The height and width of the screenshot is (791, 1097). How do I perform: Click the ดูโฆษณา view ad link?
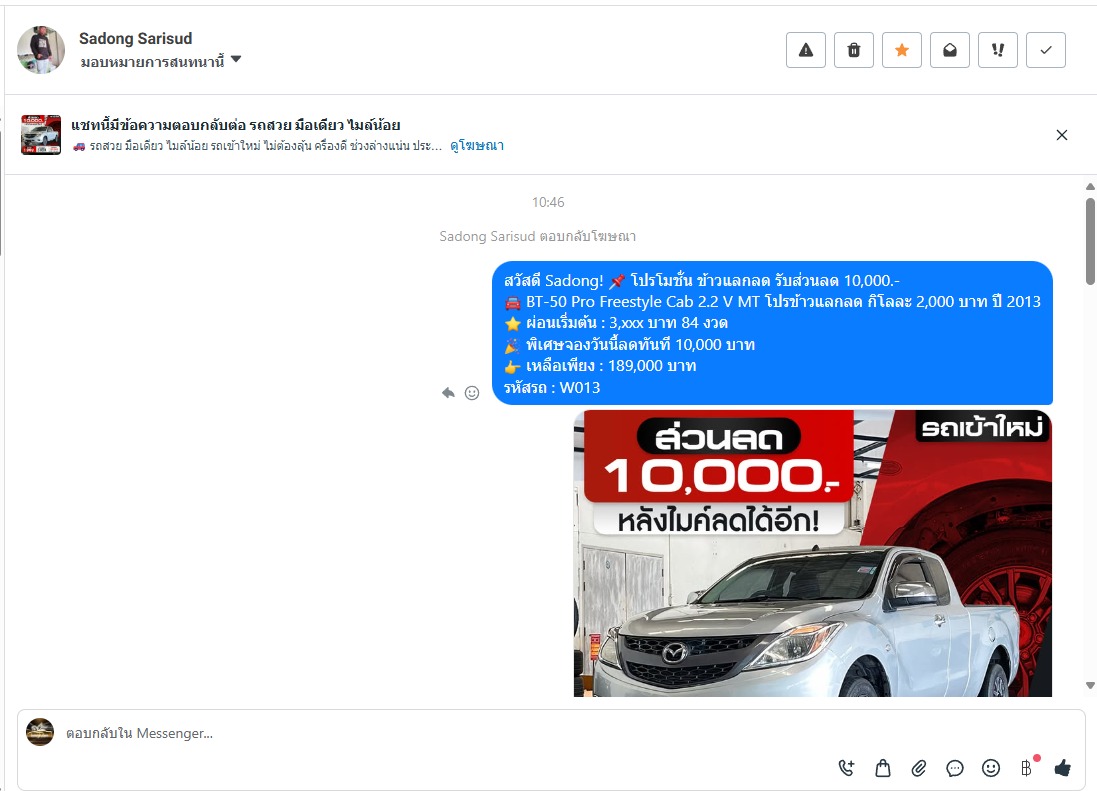[x=476, y=145]
